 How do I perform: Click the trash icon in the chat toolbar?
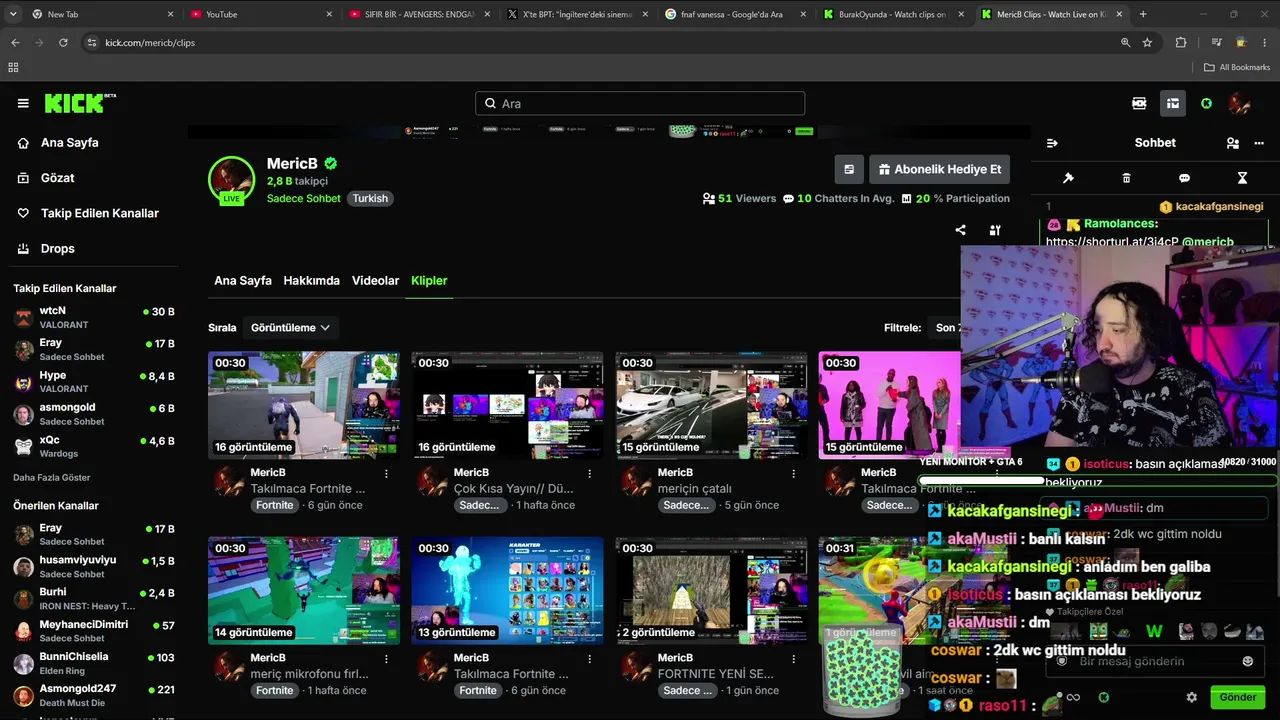click(1126, 178)
